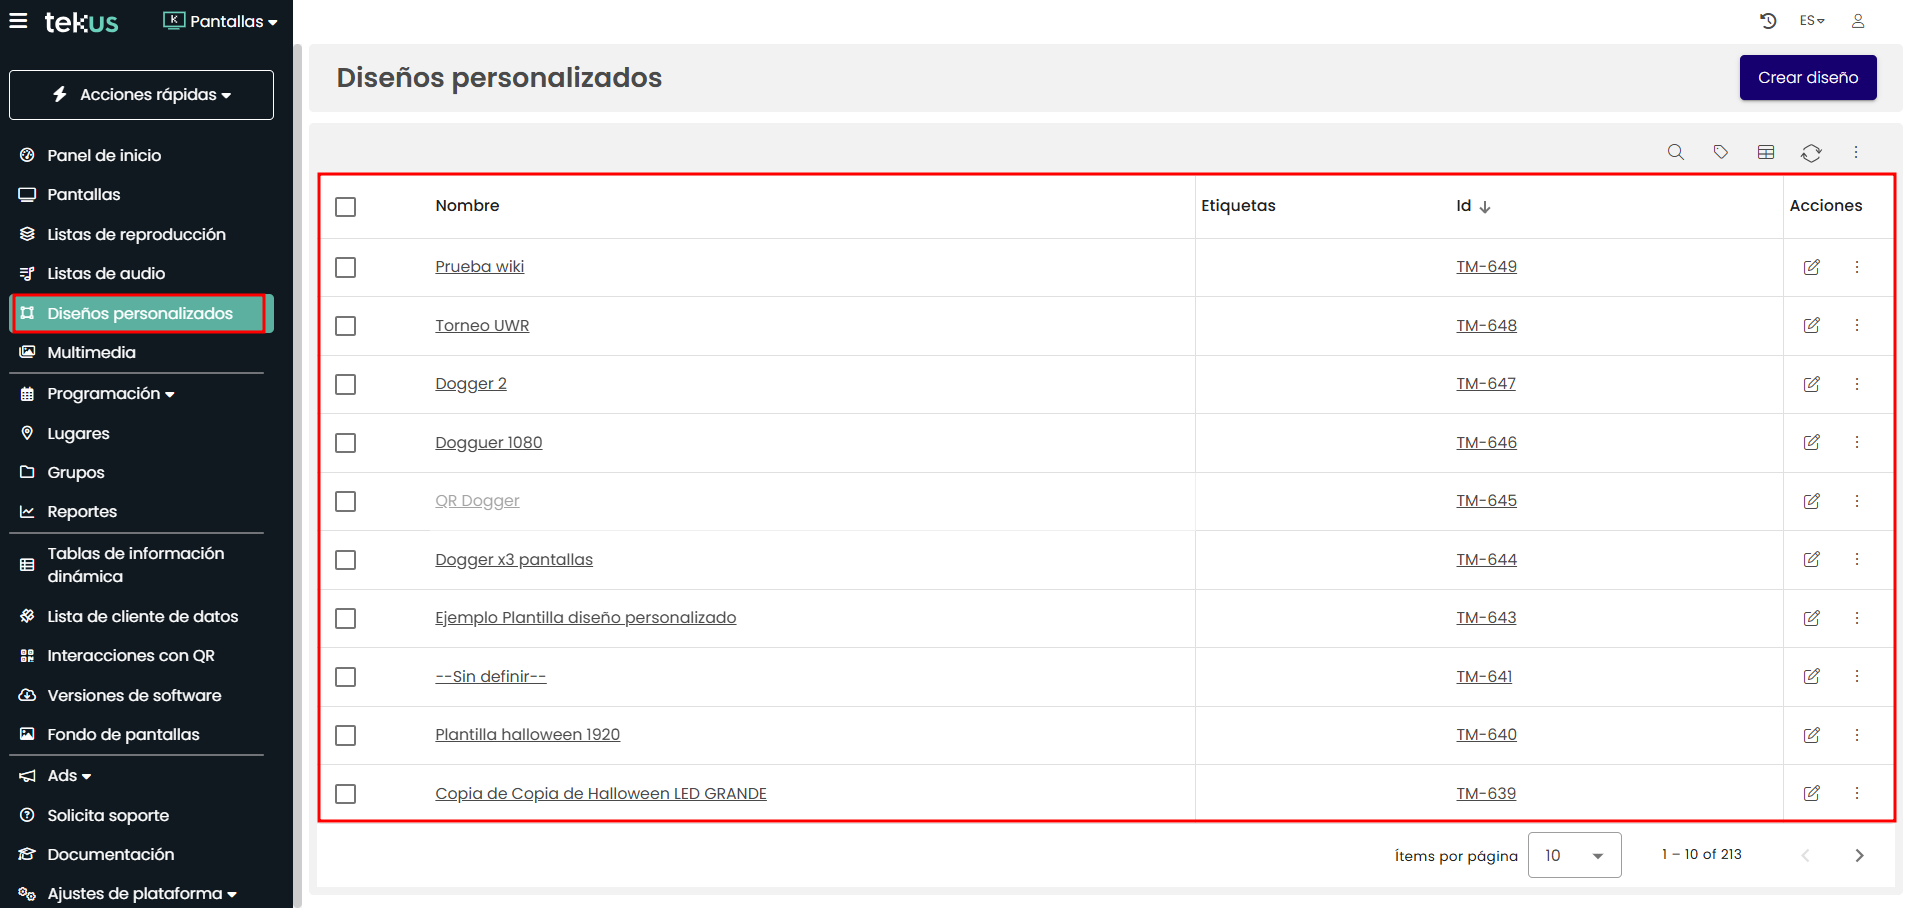Edit the Prueba wiki design
The width and height of the screenshot is (1920, 908).
(x=1811, y=267)
